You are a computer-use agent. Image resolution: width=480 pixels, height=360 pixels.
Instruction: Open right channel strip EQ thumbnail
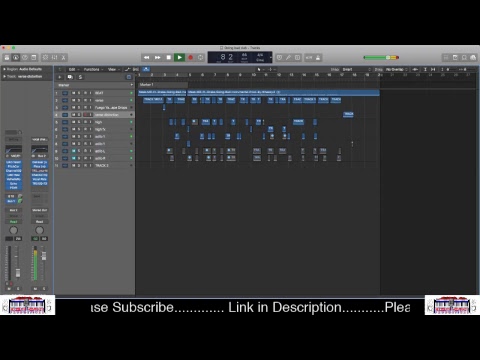pos(39,149)
